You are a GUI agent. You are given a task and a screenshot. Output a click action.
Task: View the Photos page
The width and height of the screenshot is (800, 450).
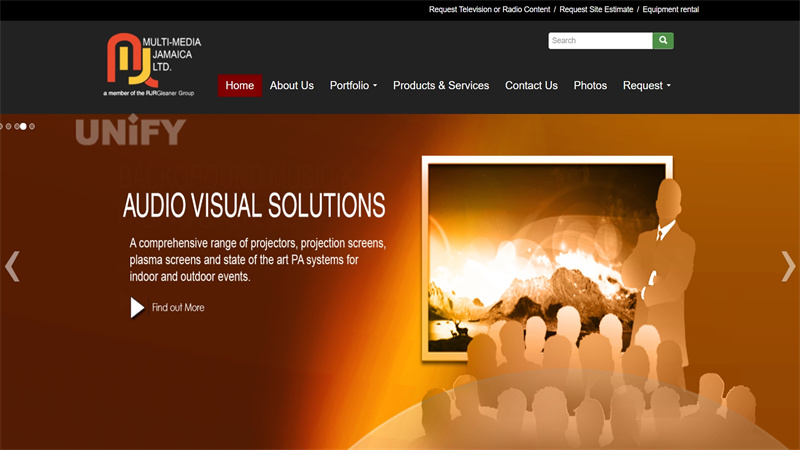point(590,86)
